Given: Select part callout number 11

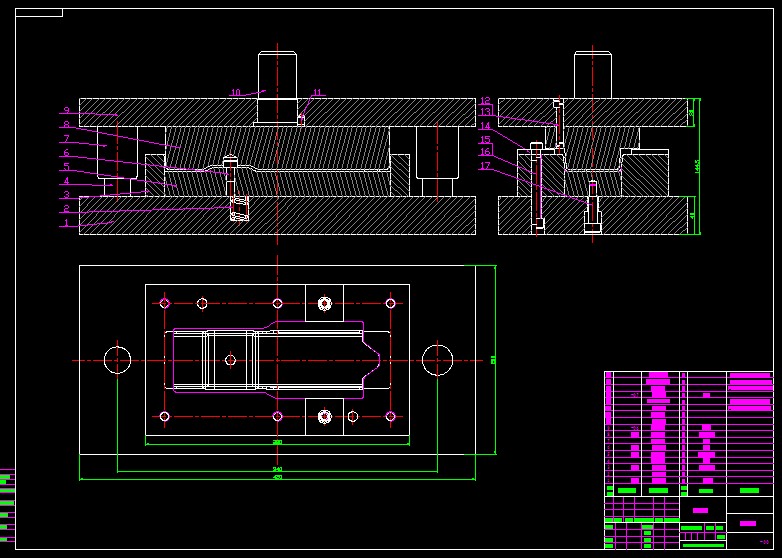Looking at the screenshot, I should [x=317, y=92].
